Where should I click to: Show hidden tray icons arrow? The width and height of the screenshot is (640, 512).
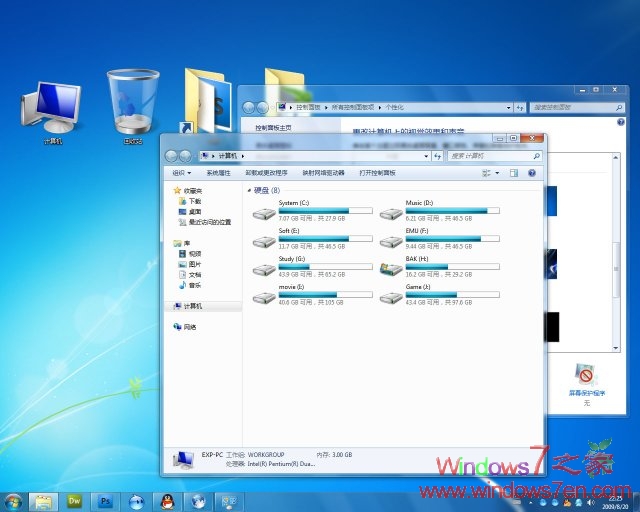(x=531, y=503)
